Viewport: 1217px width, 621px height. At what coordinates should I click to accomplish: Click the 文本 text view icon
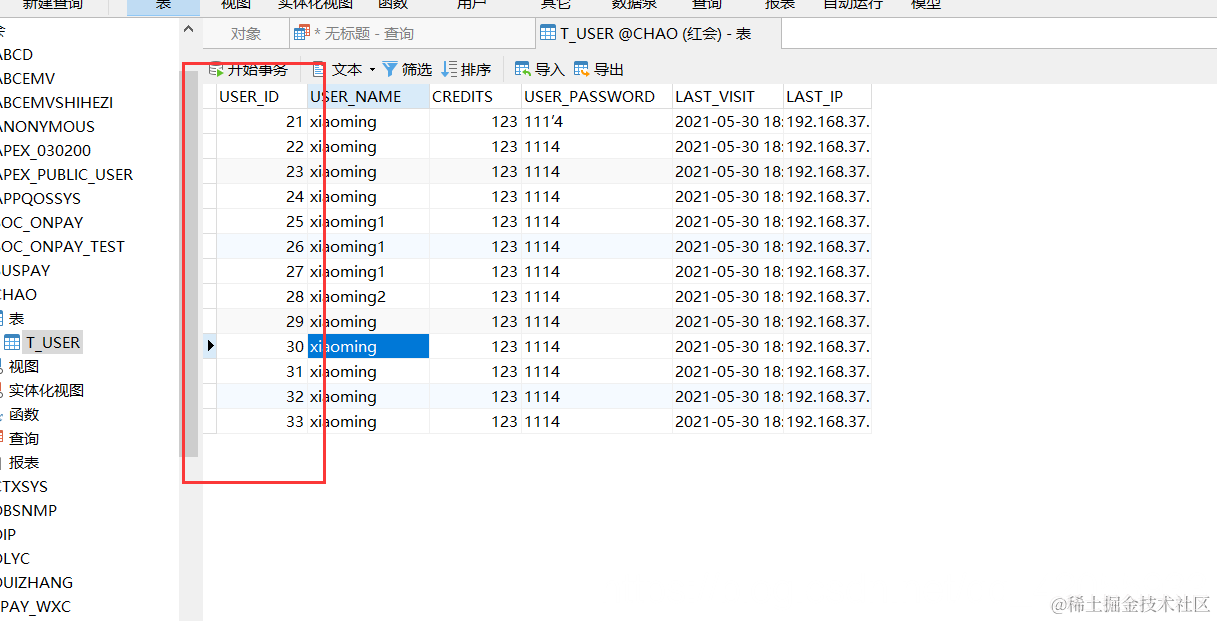tap(319, 70)
